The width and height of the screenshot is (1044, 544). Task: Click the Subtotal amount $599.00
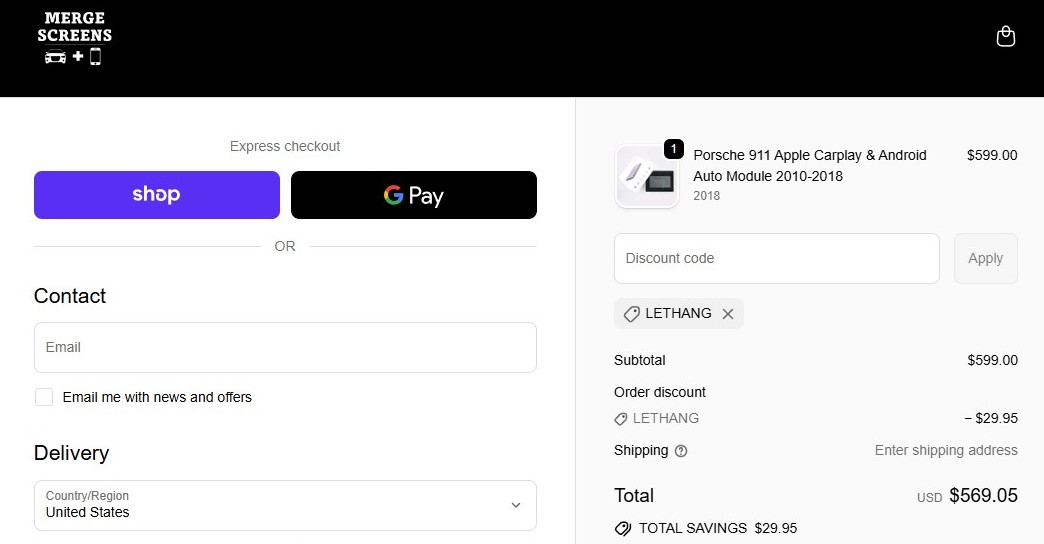click(x=992, y=360)
